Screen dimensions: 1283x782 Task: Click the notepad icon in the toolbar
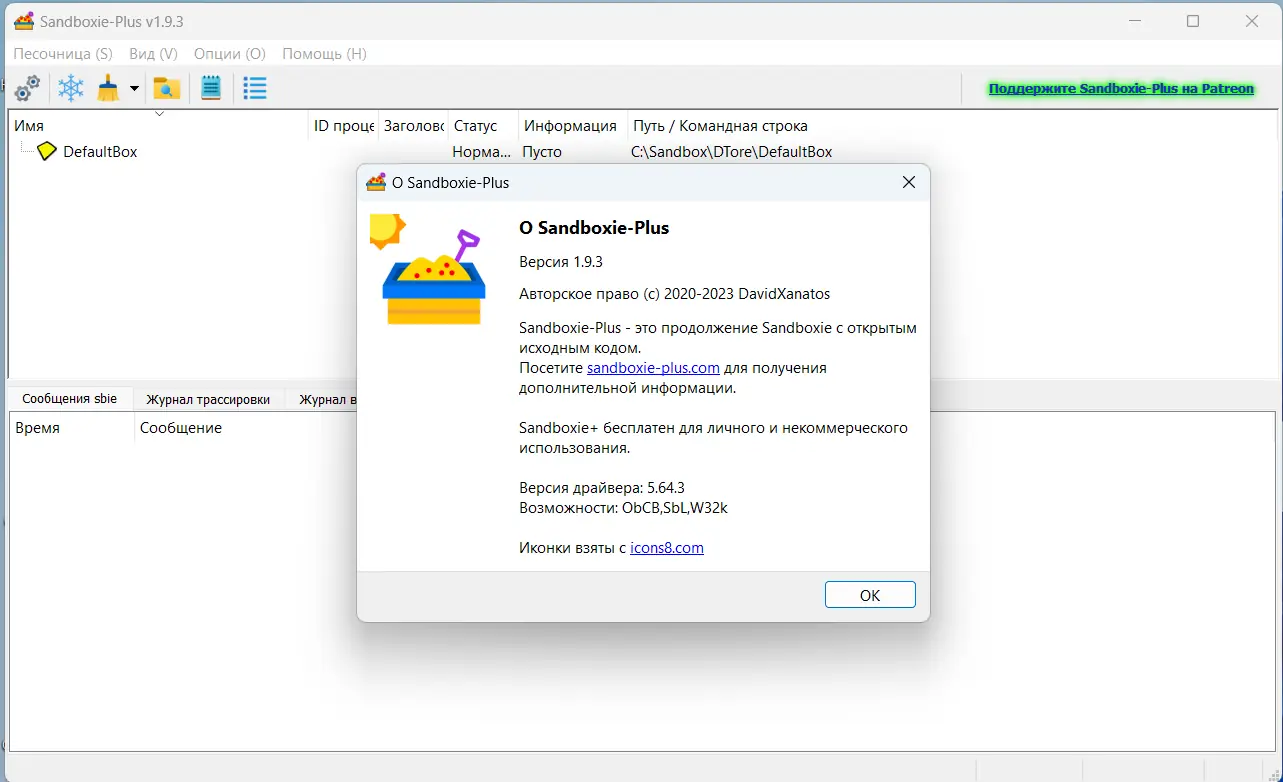coord(211,88)
